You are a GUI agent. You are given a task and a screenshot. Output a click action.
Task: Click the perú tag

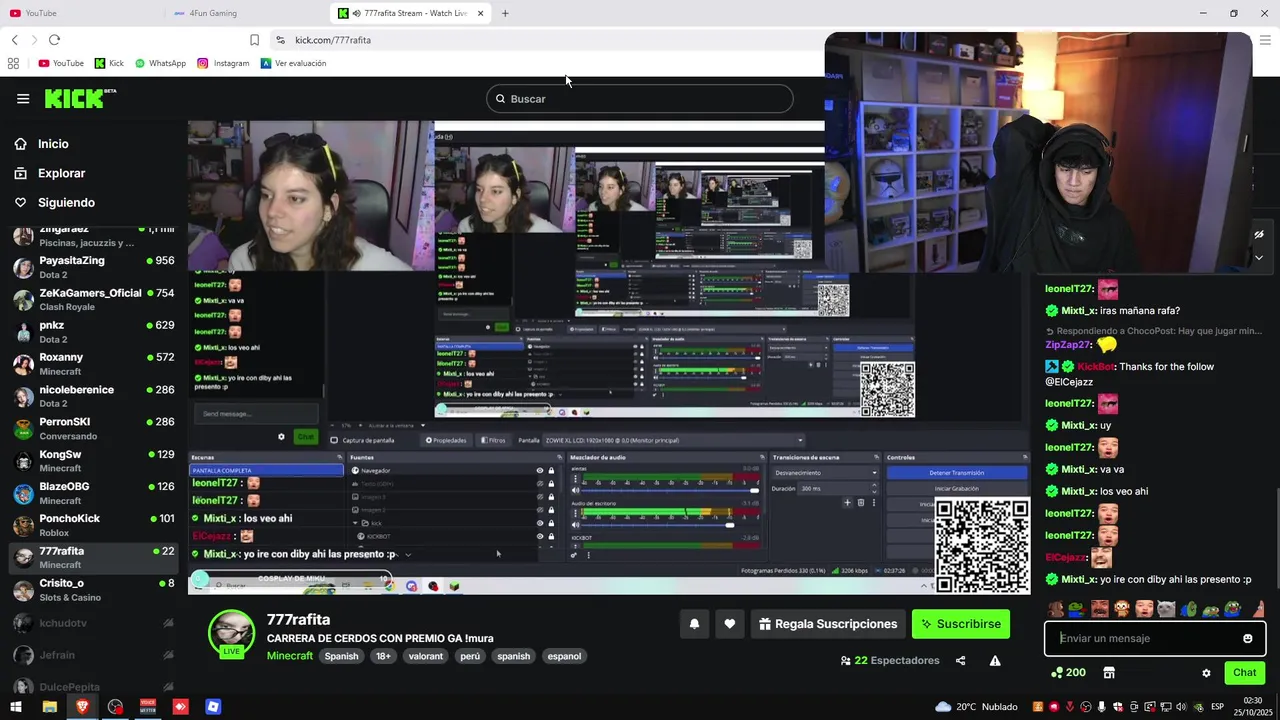[x=470, y=656]
